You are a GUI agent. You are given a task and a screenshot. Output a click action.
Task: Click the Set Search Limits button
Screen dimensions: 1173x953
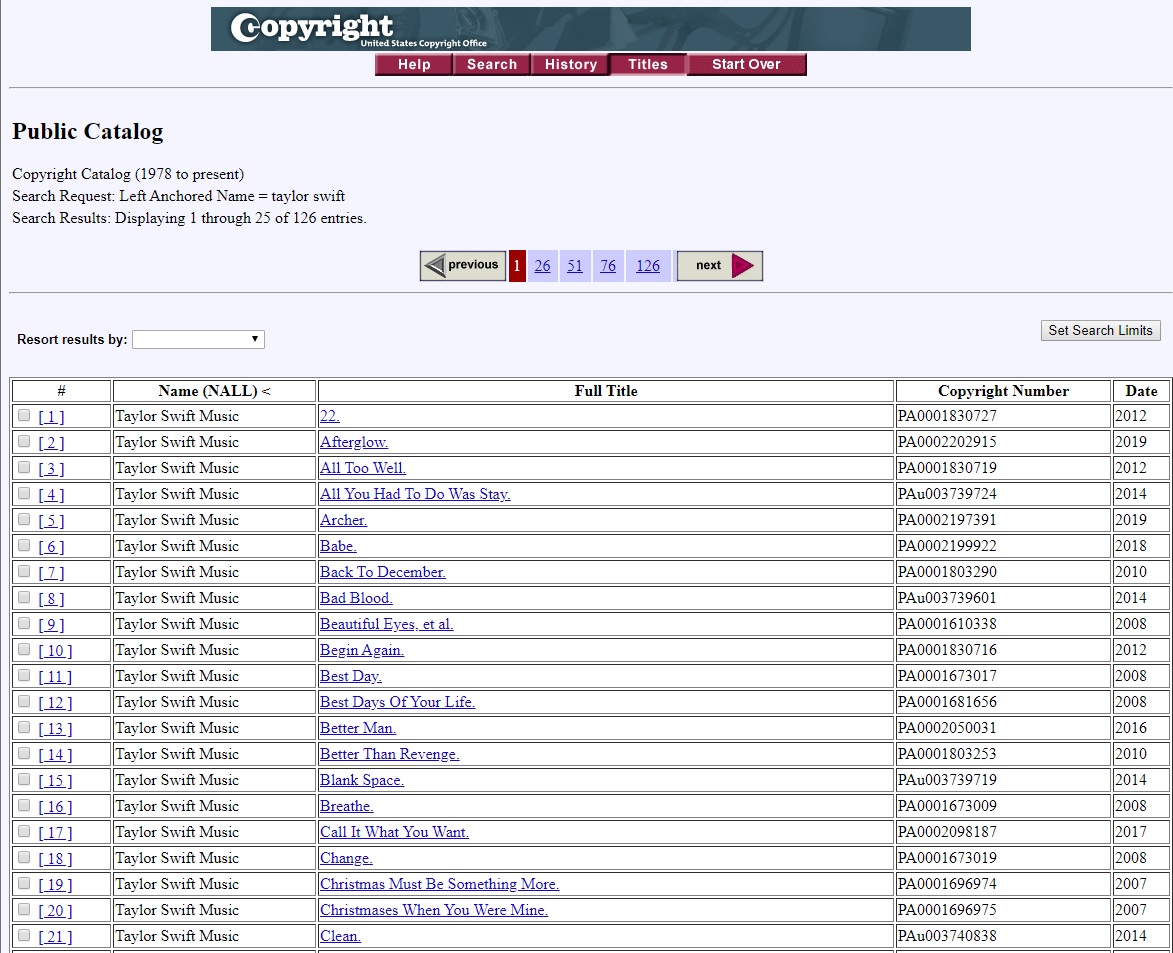[1100, 331]
